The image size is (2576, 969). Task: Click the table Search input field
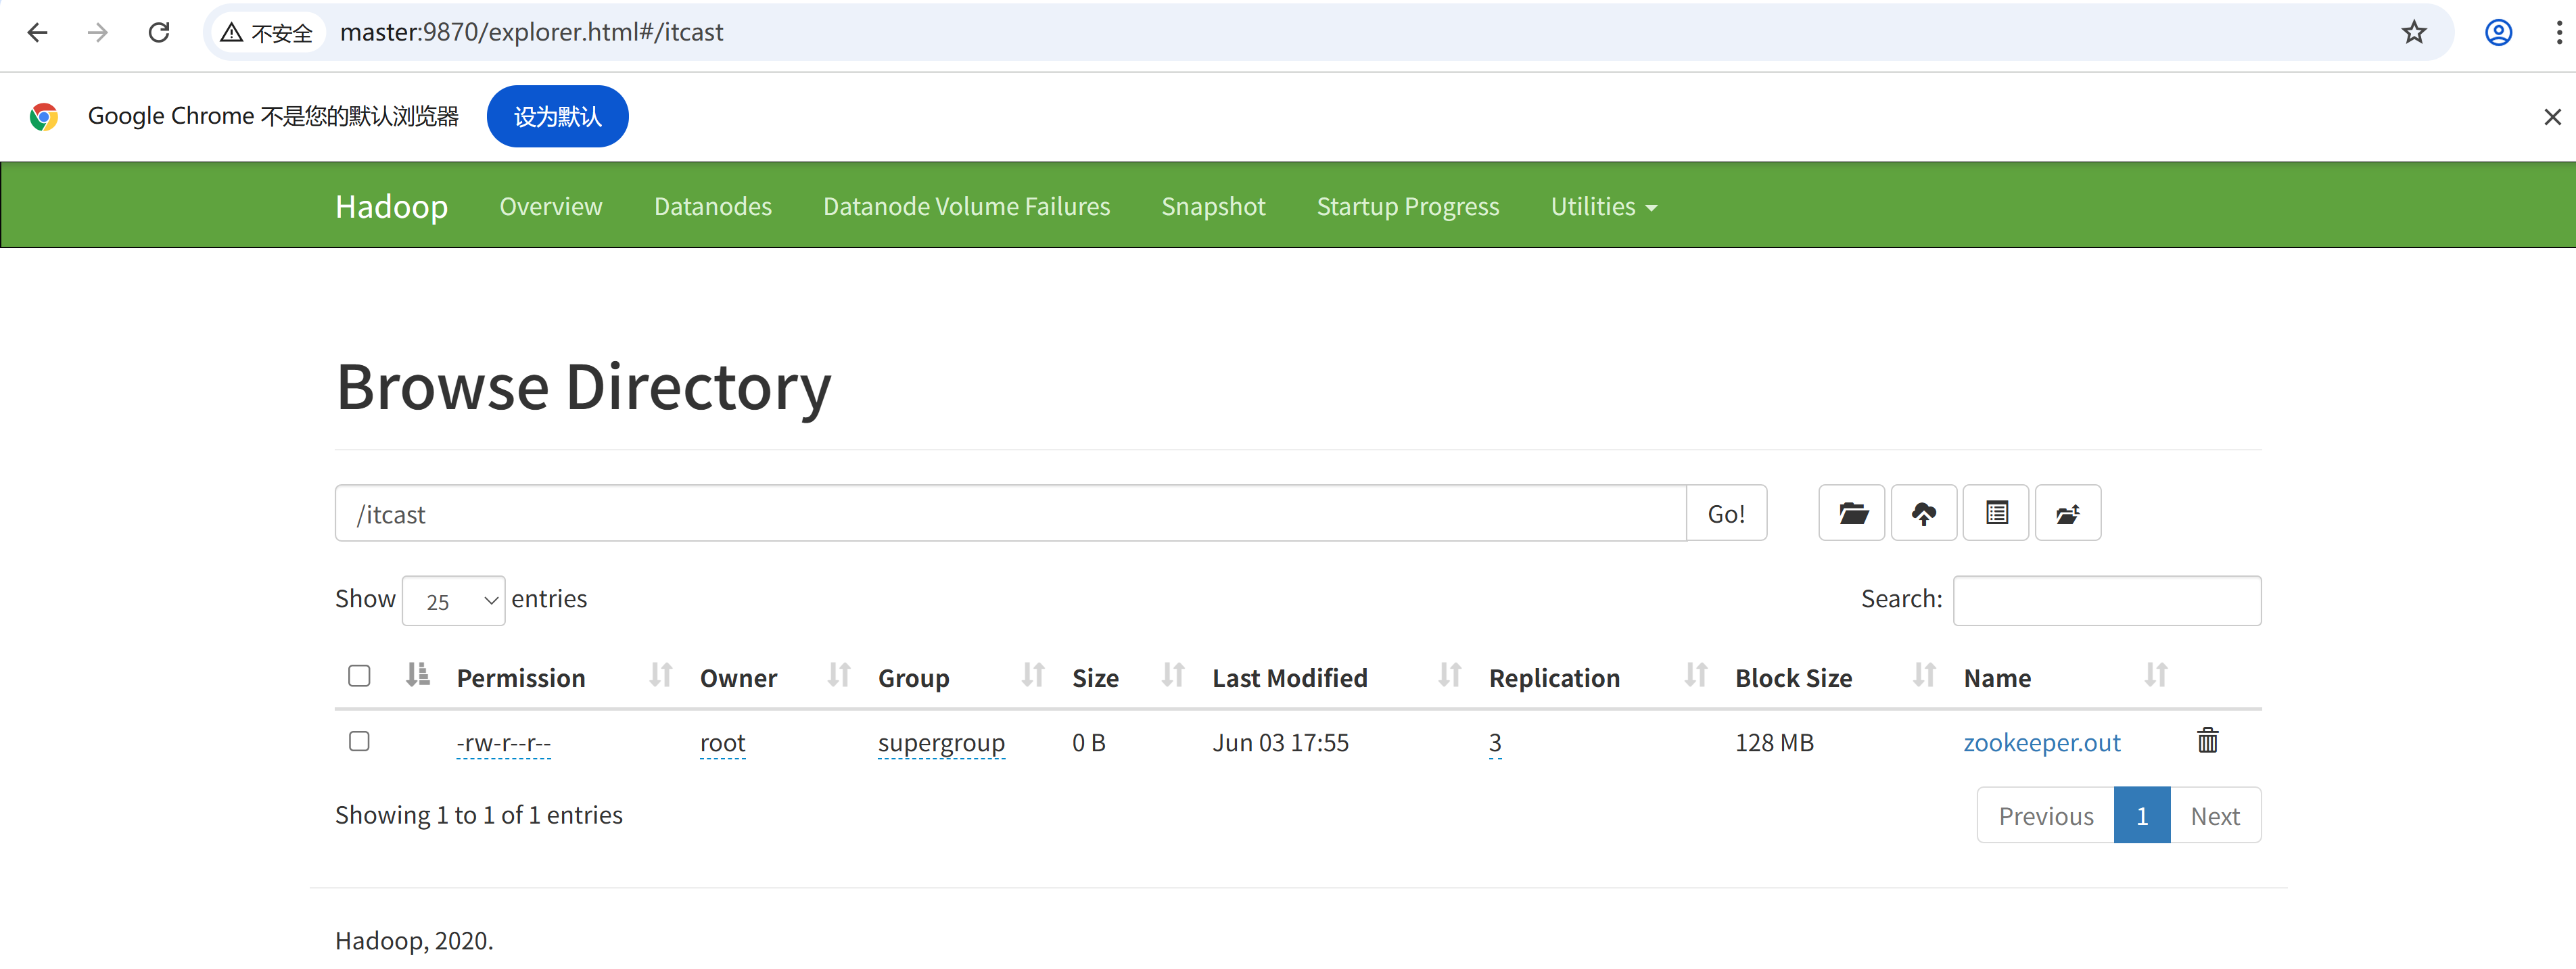tap(2106, 601)
